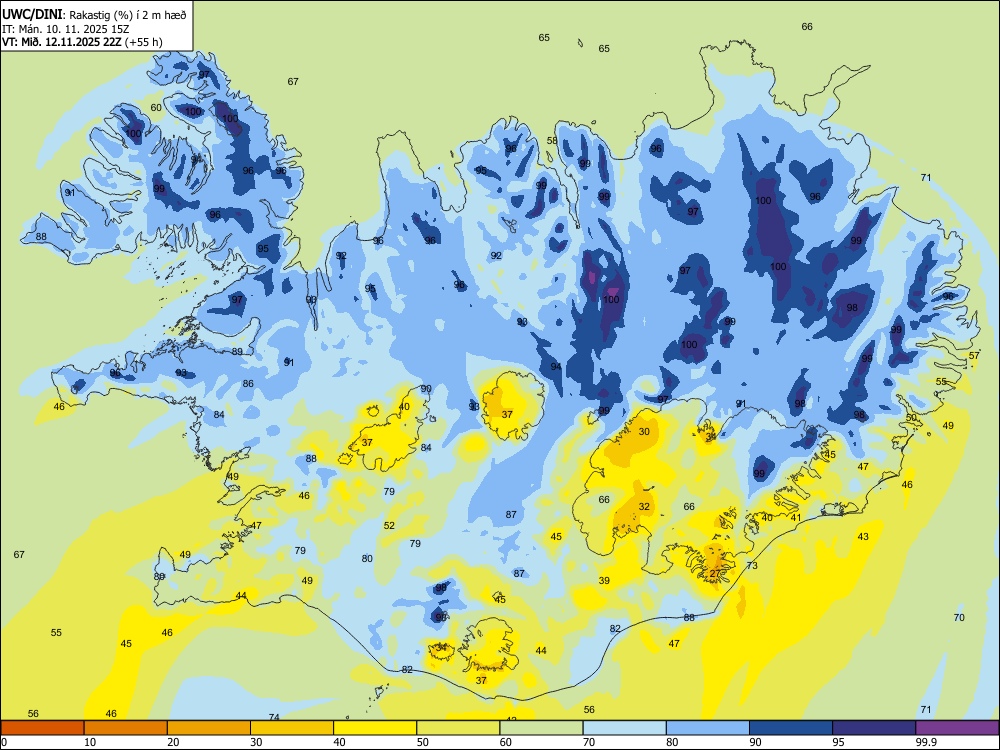Click the map humidity value '32'

point(644,506)
